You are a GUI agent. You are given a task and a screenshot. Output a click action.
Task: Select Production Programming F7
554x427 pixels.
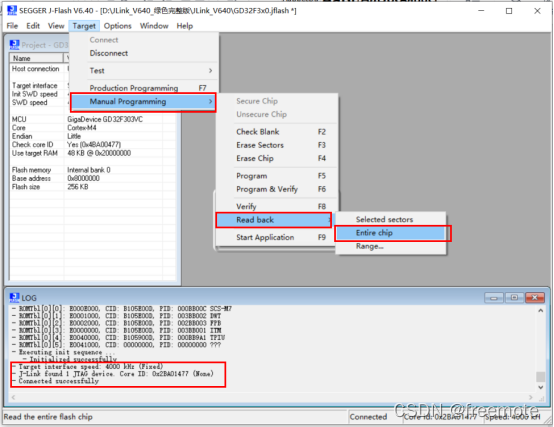(144, 88)
